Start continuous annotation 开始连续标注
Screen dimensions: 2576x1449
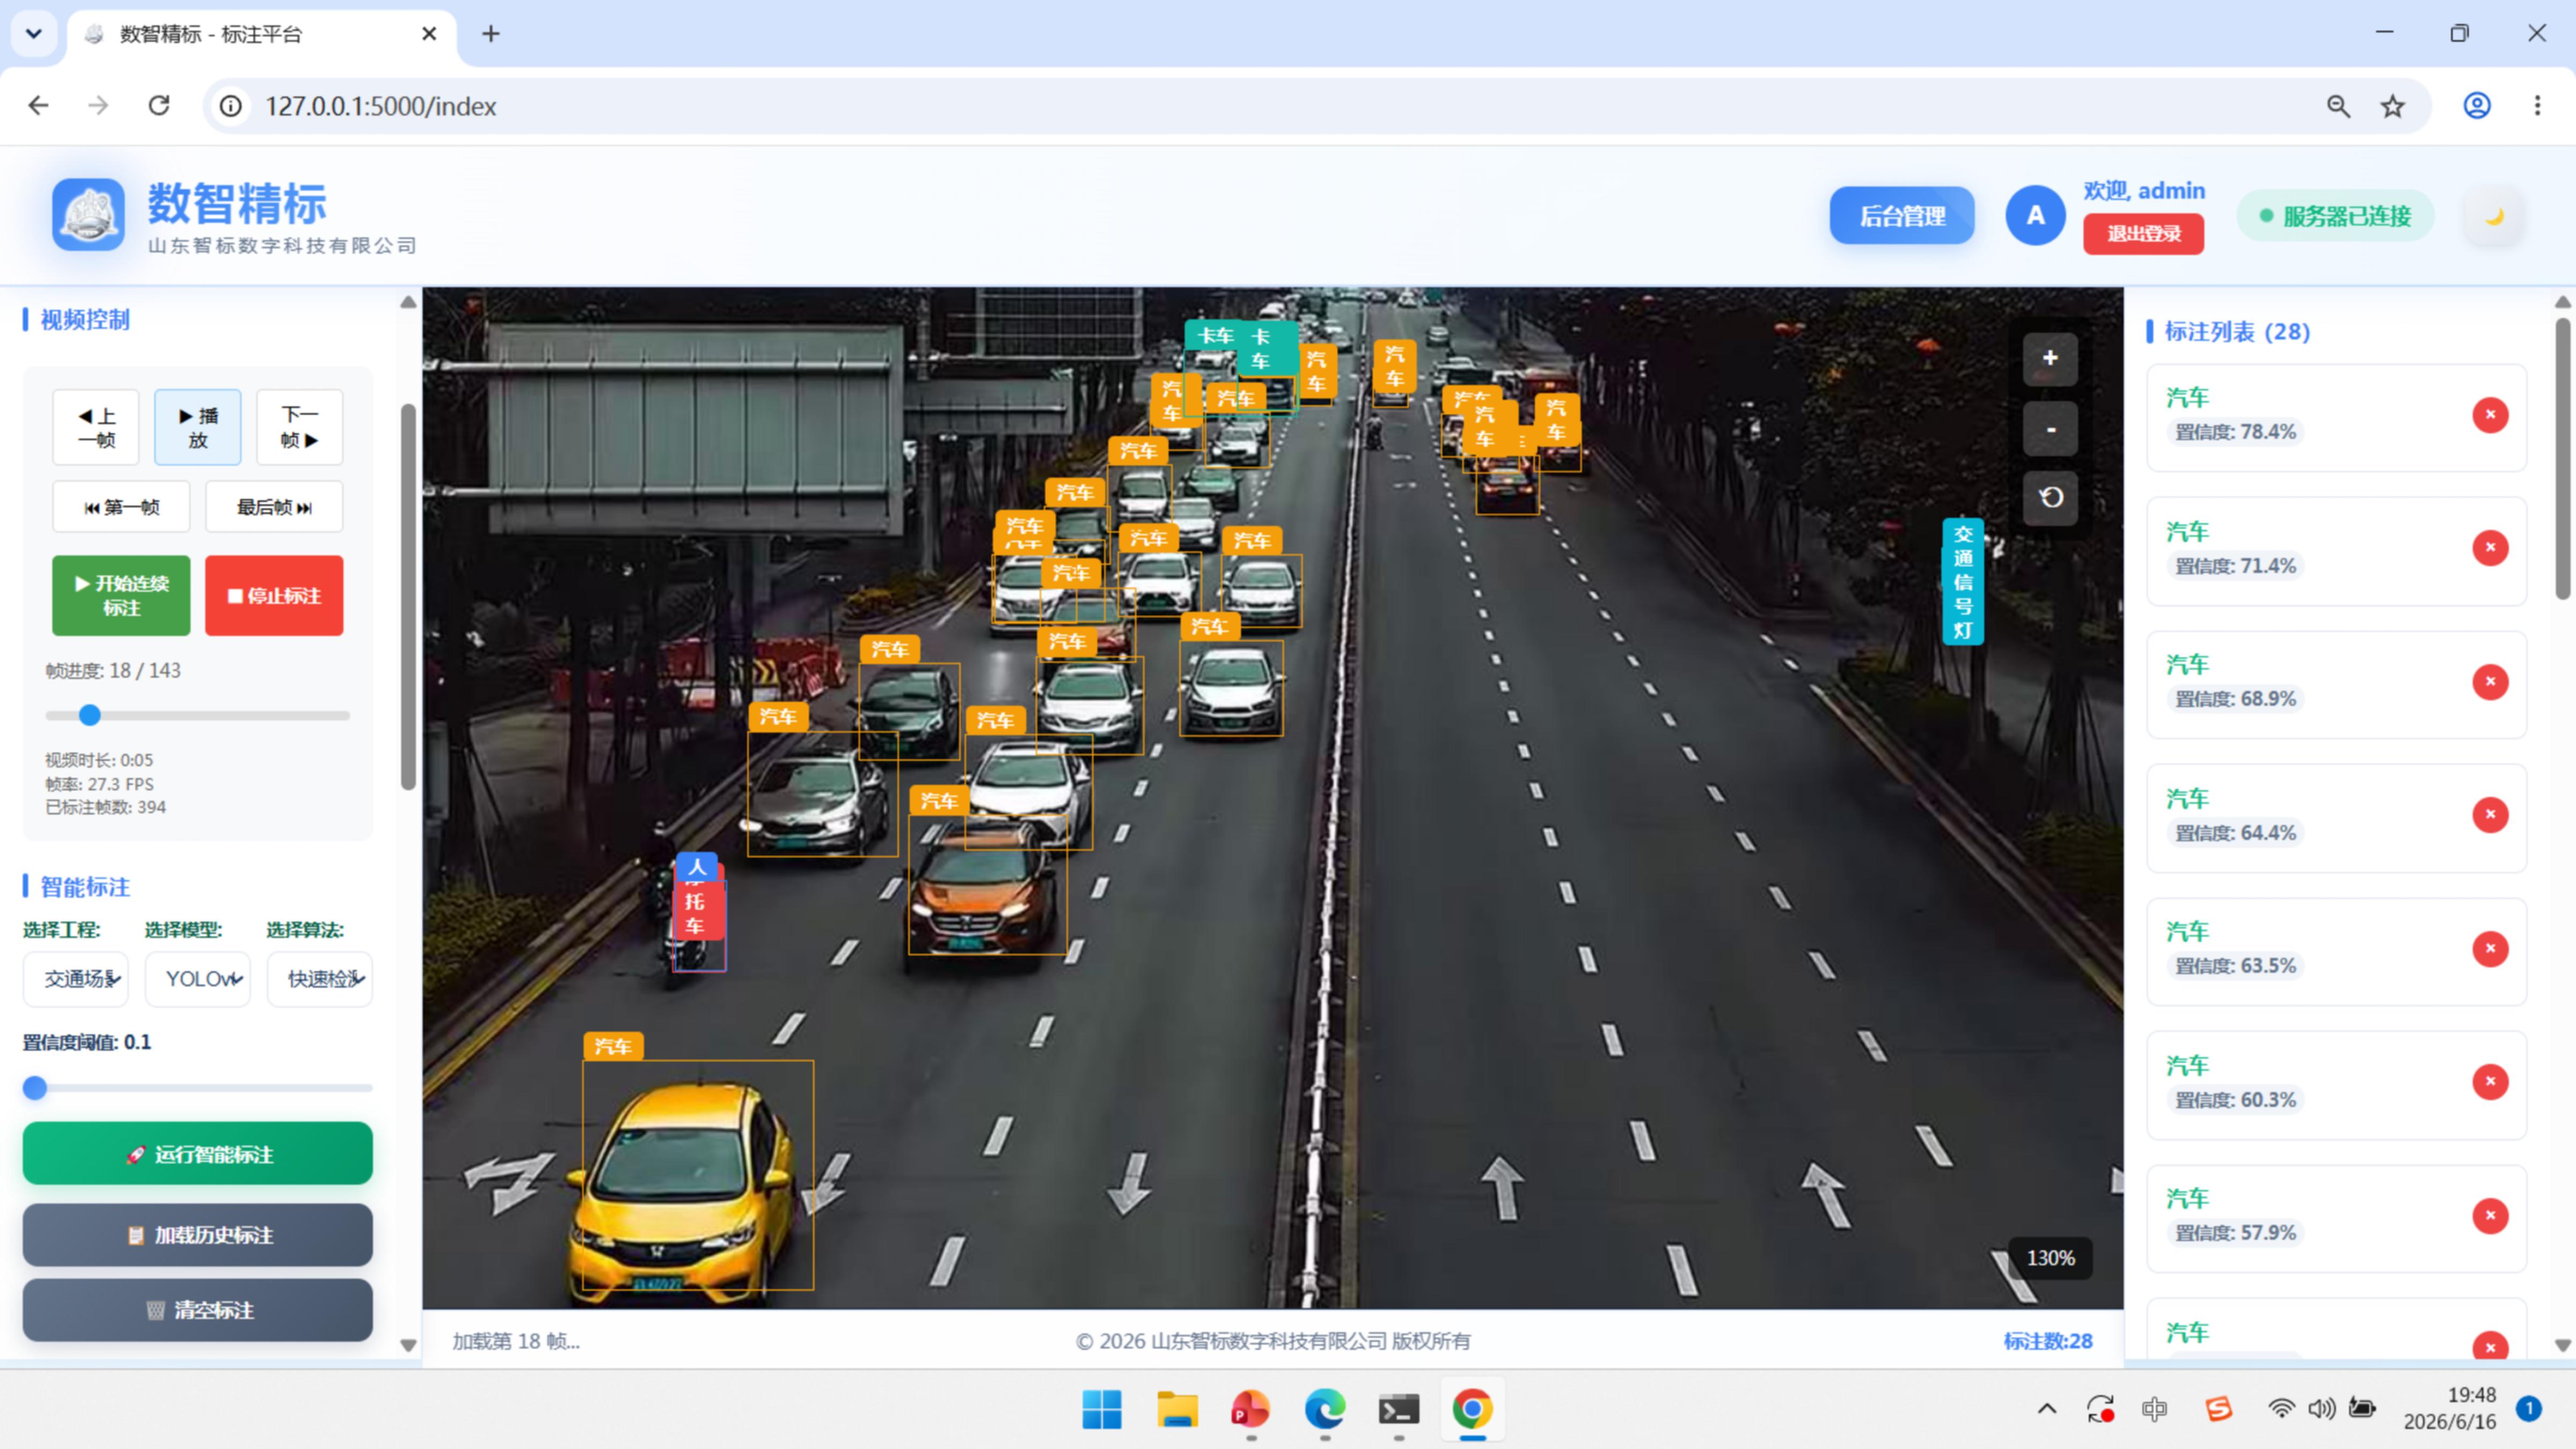pyautogui.click(x=121, y=596)
